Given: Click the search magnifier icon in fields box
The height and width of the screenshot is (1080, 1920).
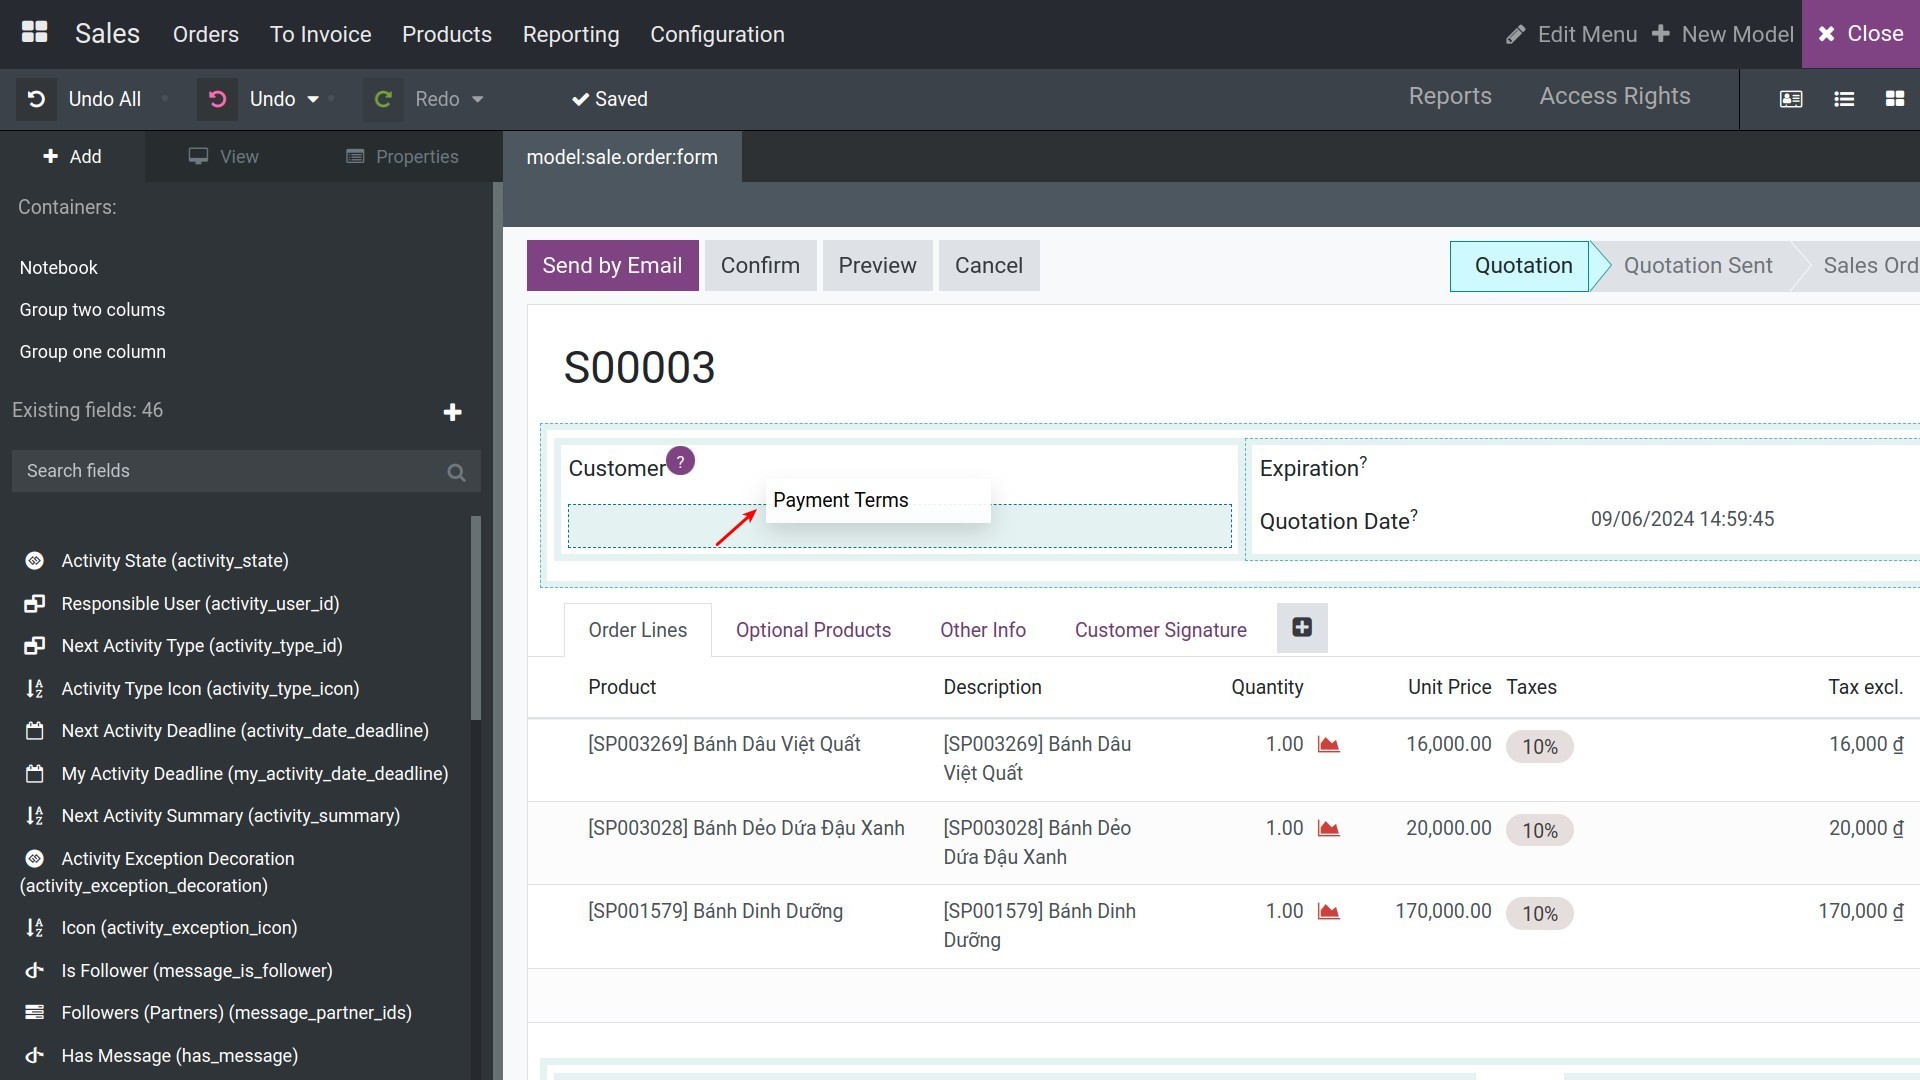Looking at the screenshot, I should (x=456, y=472).
